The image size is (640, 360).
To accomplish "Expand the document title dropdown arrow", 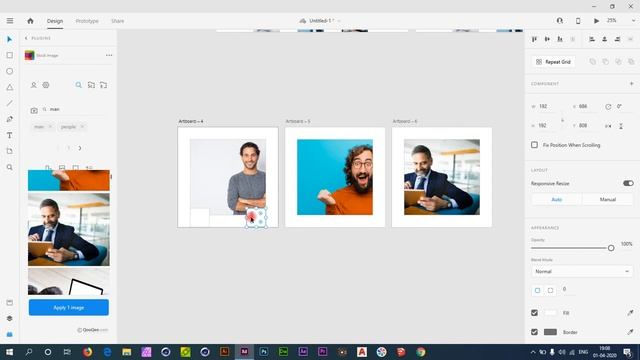I will (339, 21).
